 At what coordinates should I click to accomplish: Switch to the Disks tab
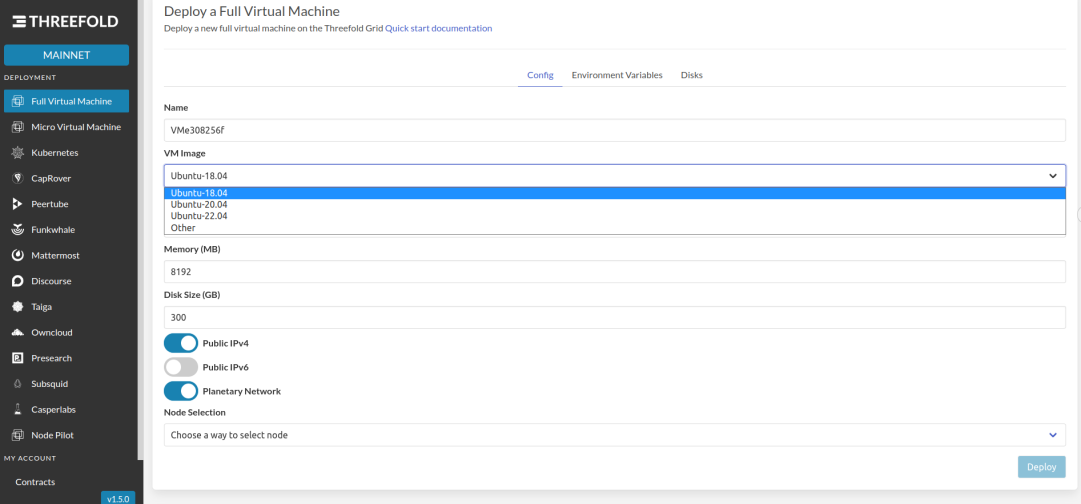coord(691,75)
